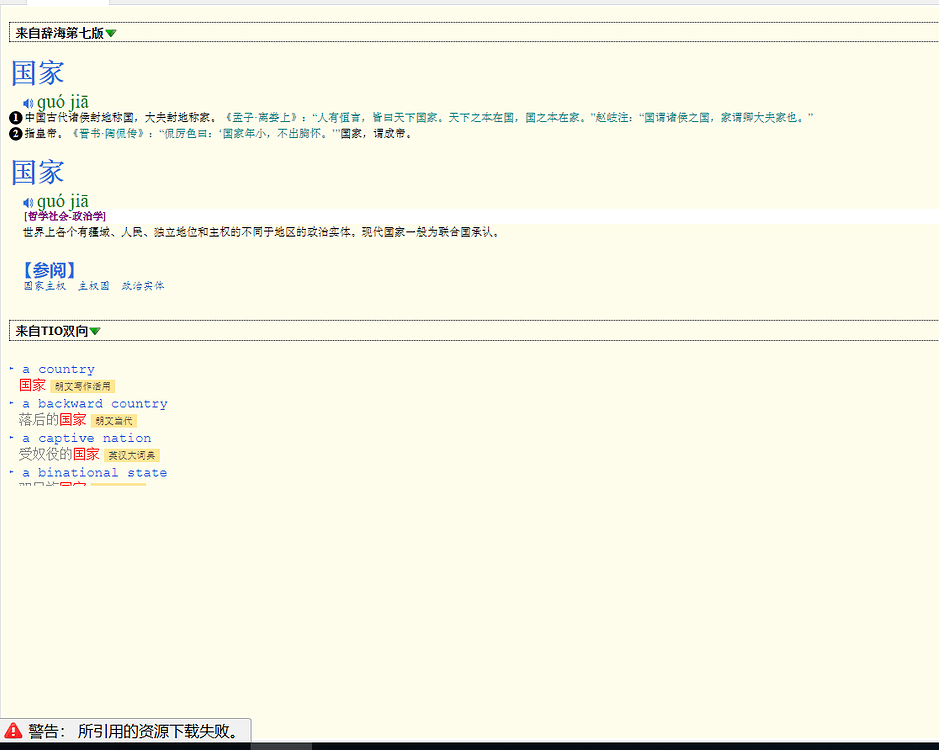Click the sense number 2 bullet
The image size is (939, 750).
(16, 134)
